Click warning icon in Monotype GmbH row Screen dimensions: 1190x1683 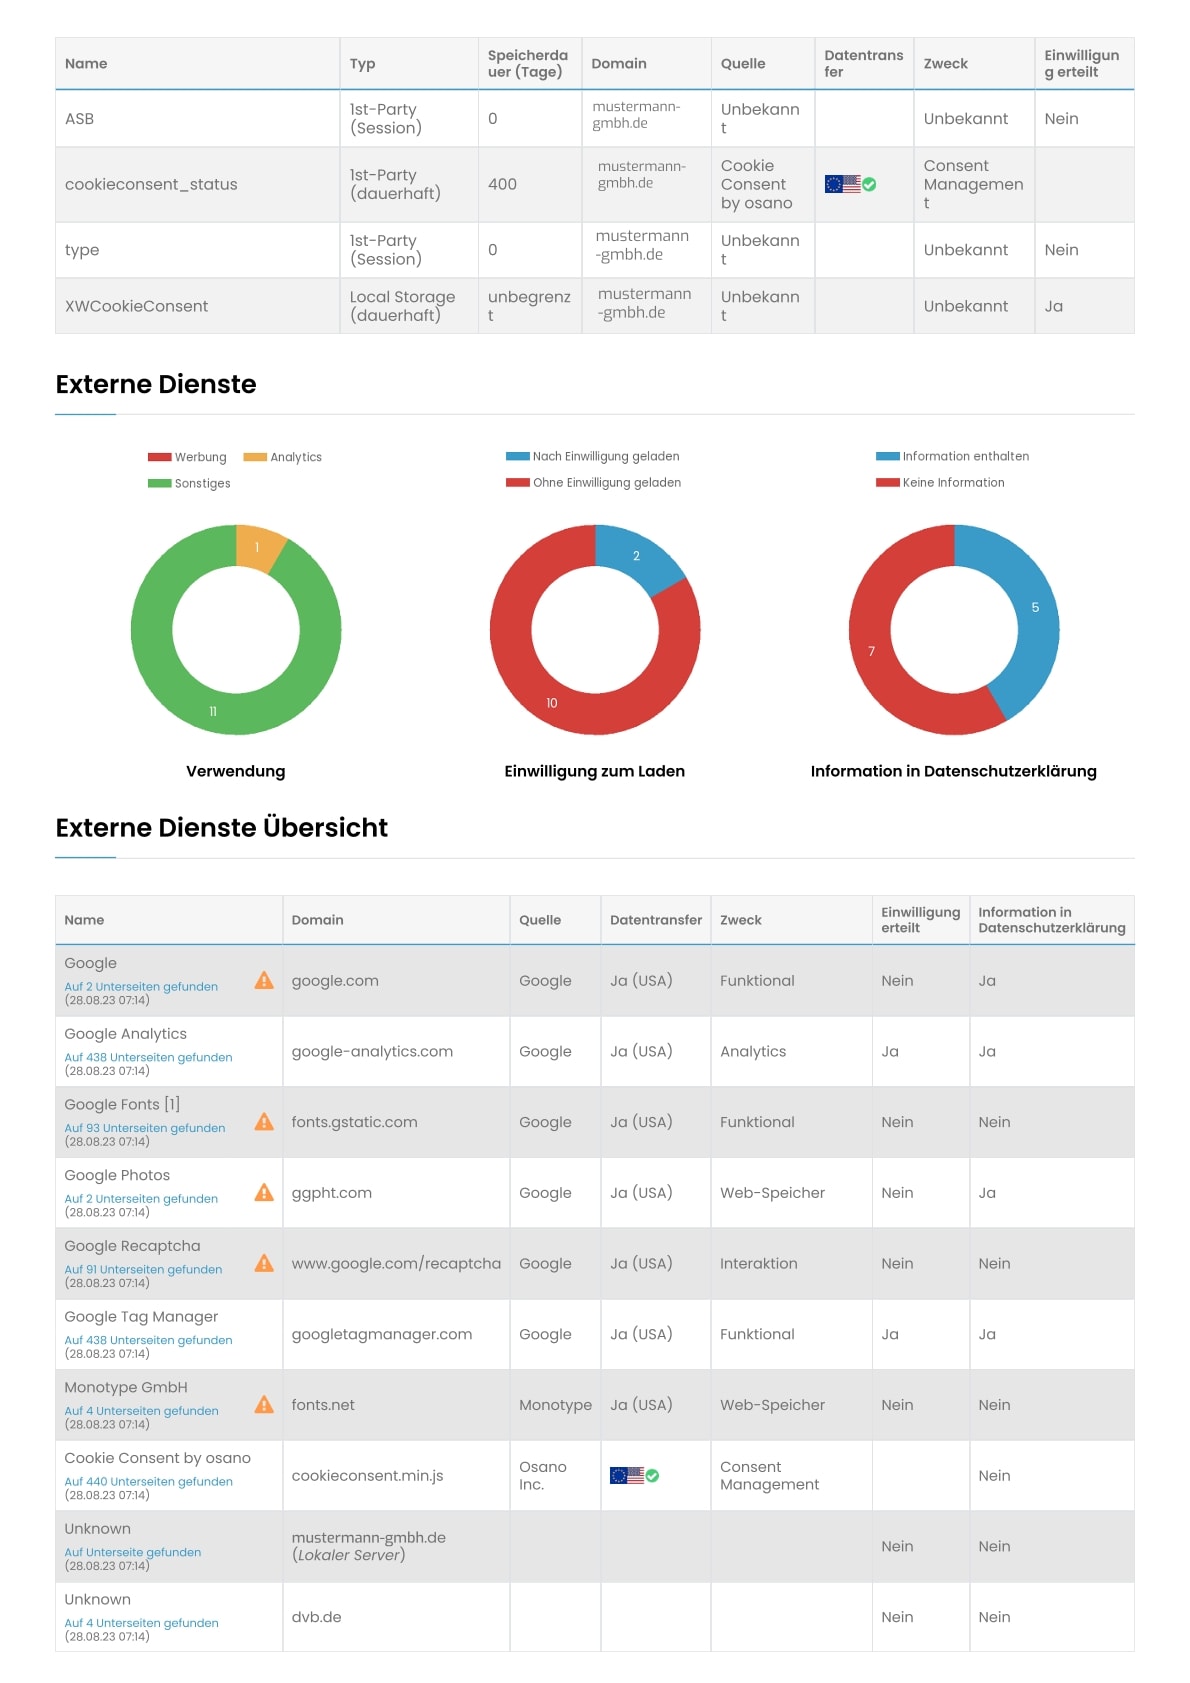[264, 1405]
